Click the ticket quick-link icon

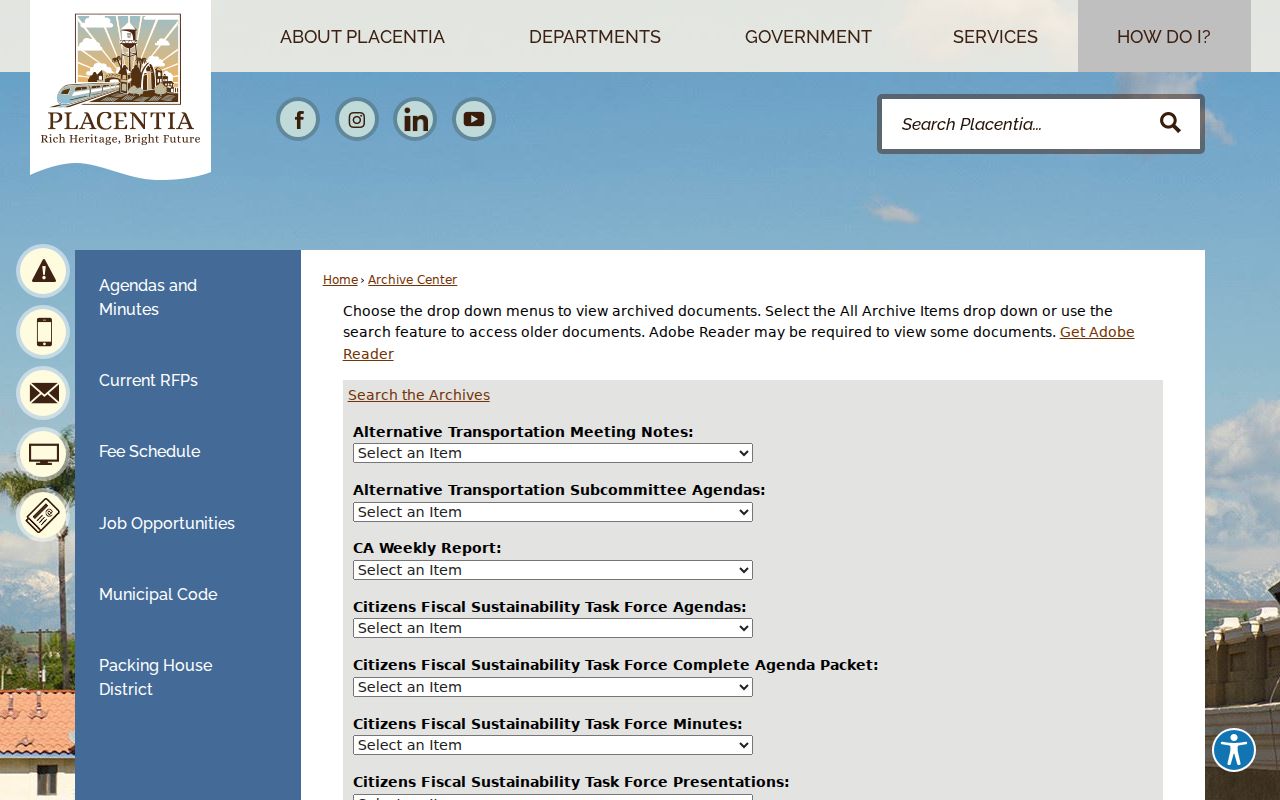(43, 516)
